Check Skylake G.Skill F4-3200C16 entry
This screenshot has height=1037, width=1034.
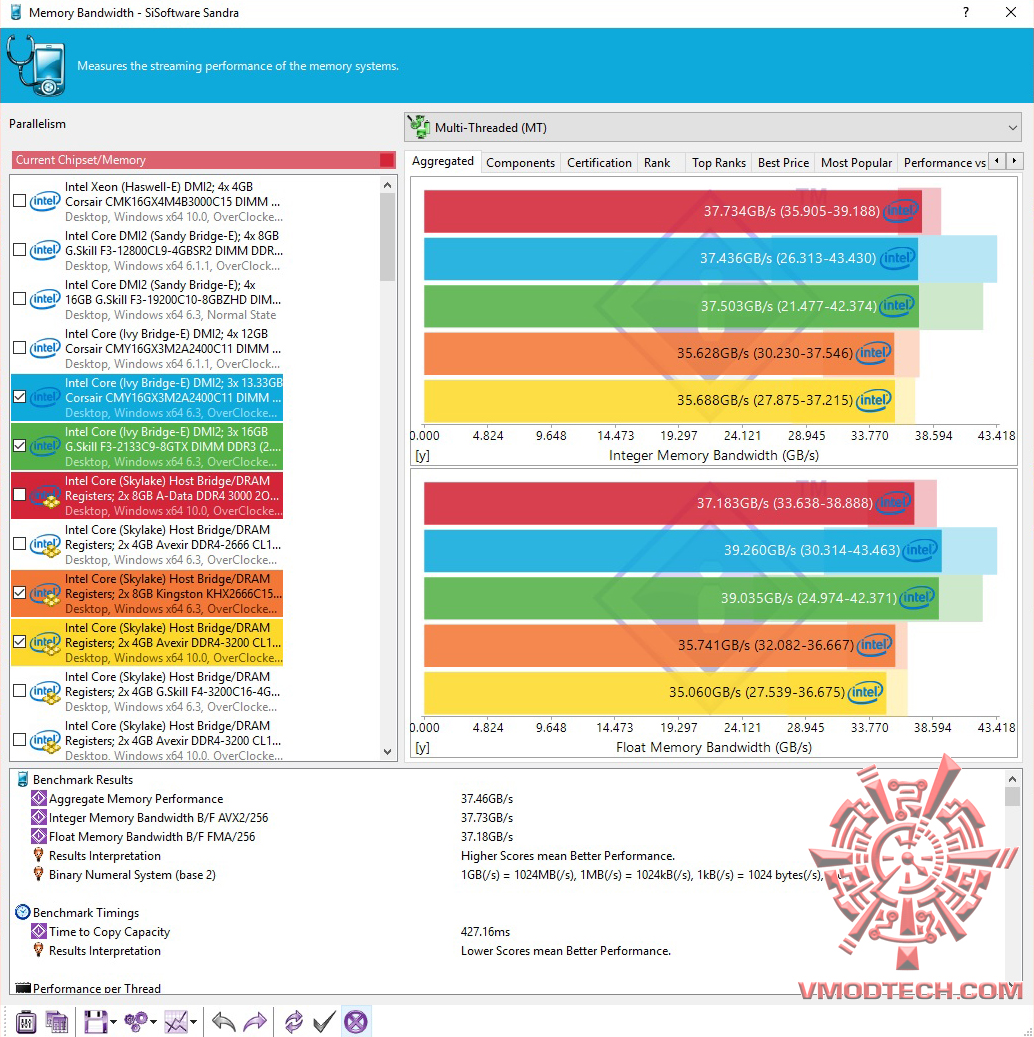coord(20,690)
